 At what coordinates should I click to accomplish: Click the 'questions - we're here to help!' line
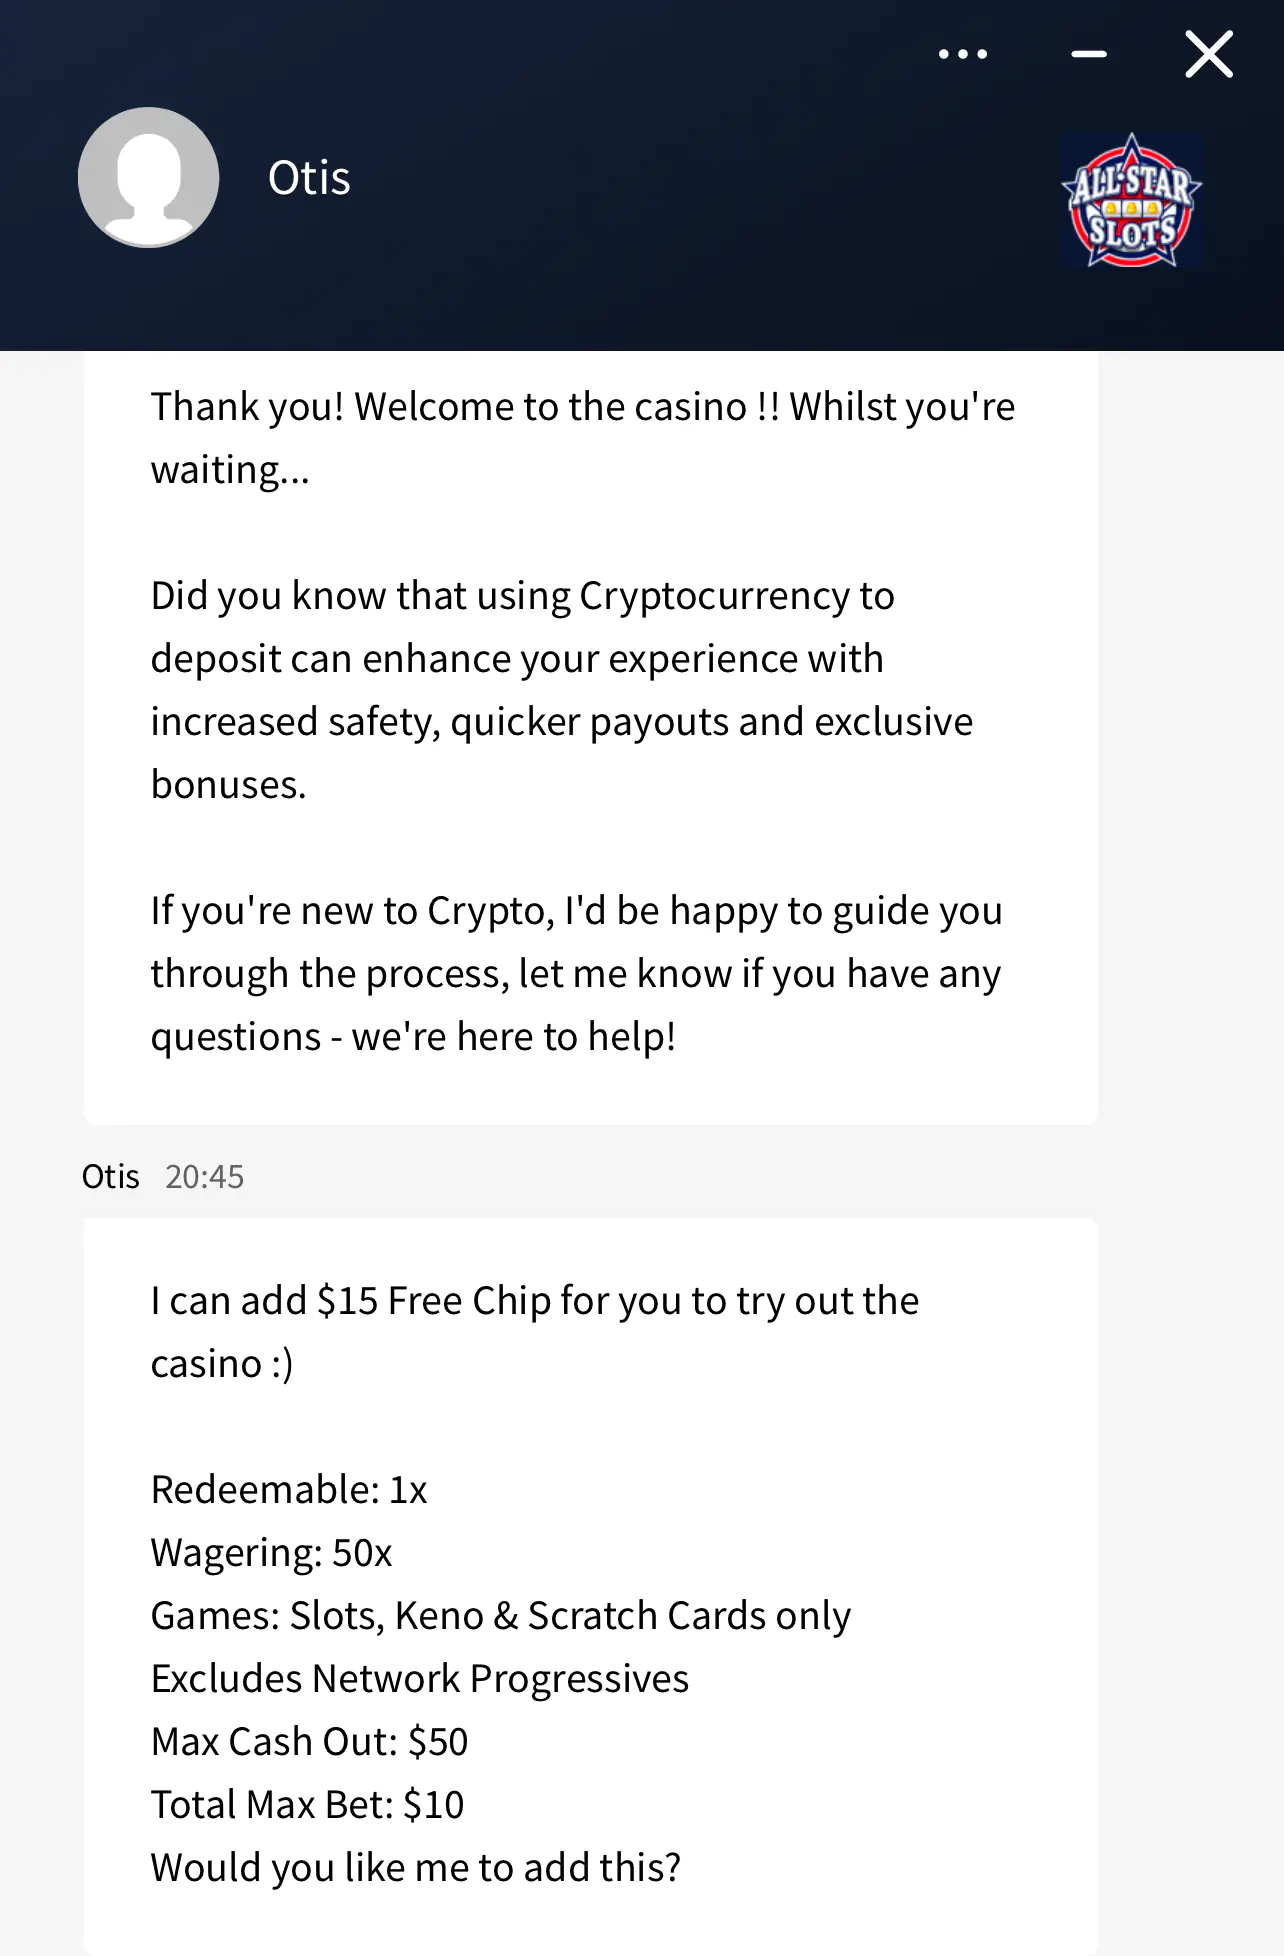[413, 1037]
